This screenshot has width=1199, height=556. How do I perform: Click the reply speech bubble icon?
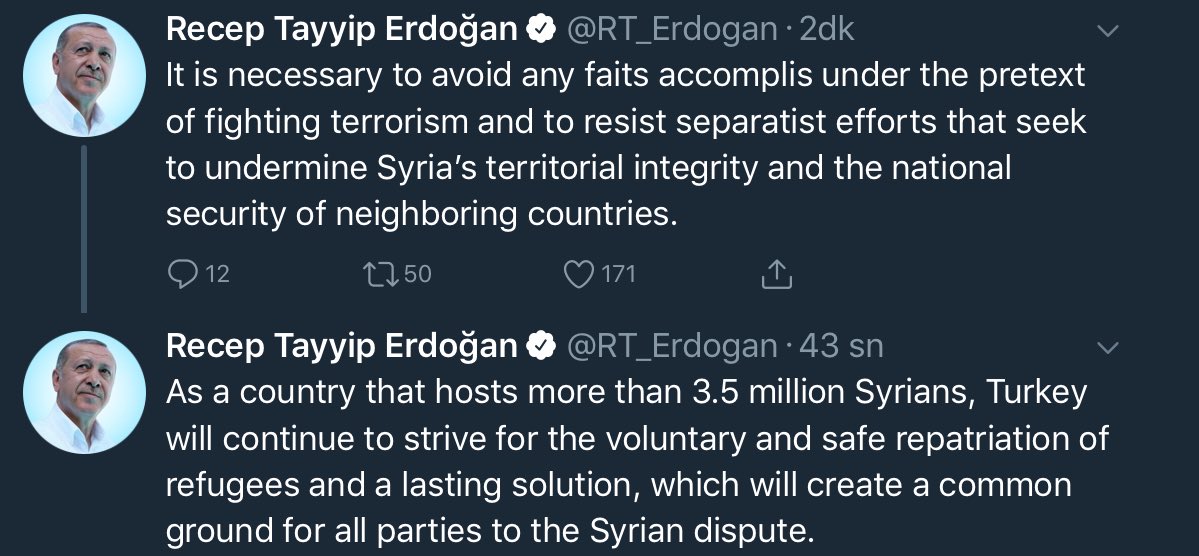point(184,273)
